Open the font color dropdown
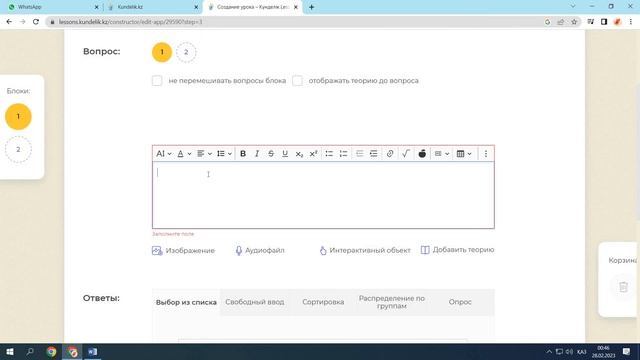Screen dimensions: 640x360 click(x=184, y=154)
